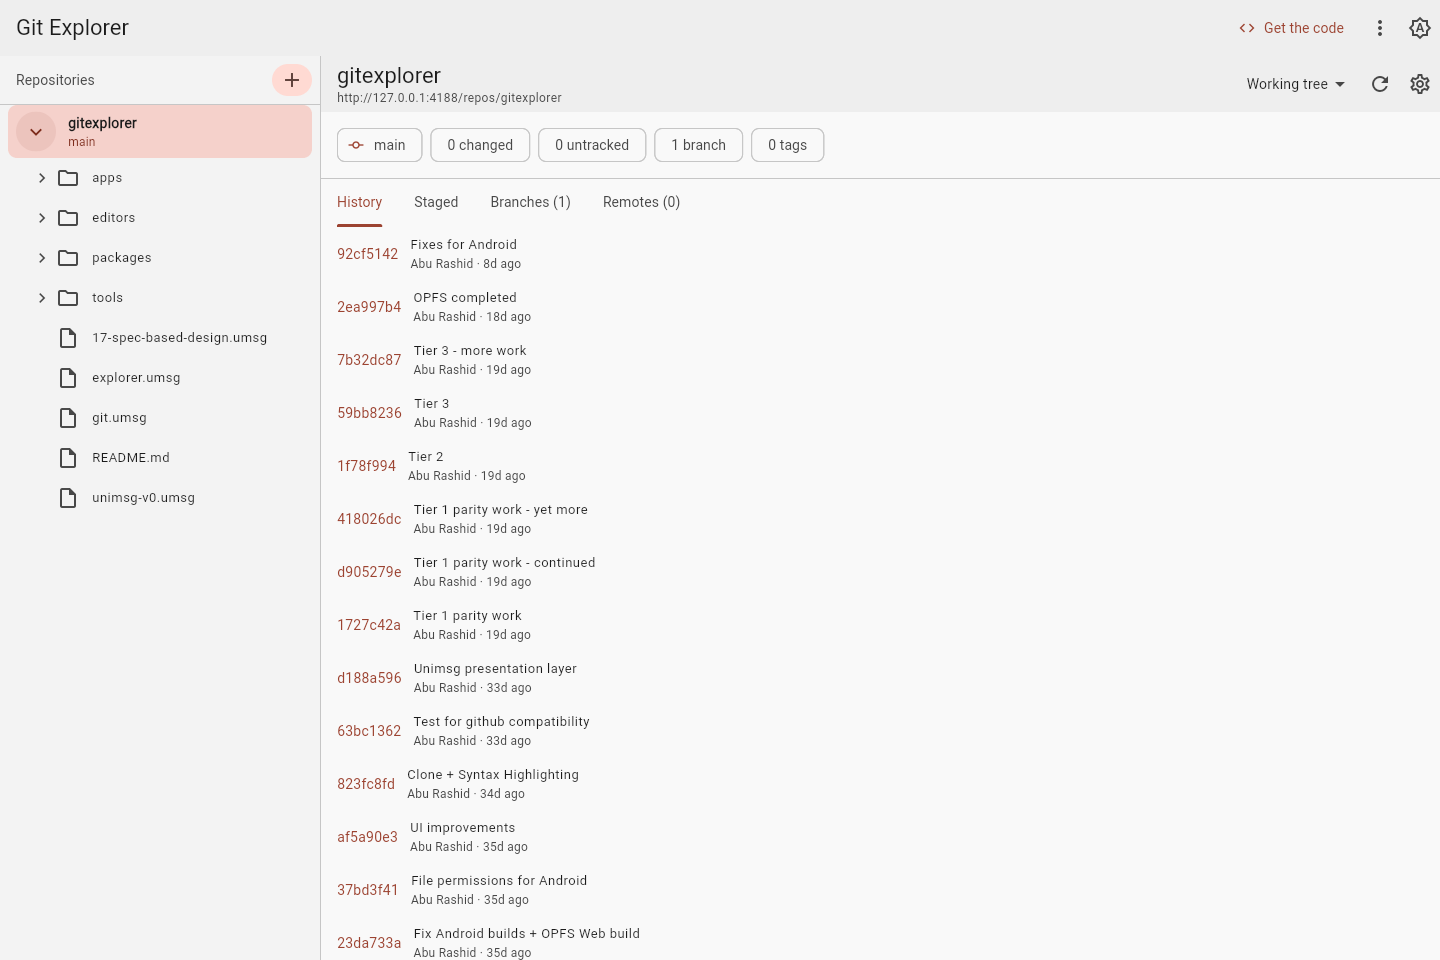Image resolution: width=1440 pixels, height=960 pixels.
Task: Click commit message "Tier 1 parity work - continued"
Action: (x=505, y=563)
